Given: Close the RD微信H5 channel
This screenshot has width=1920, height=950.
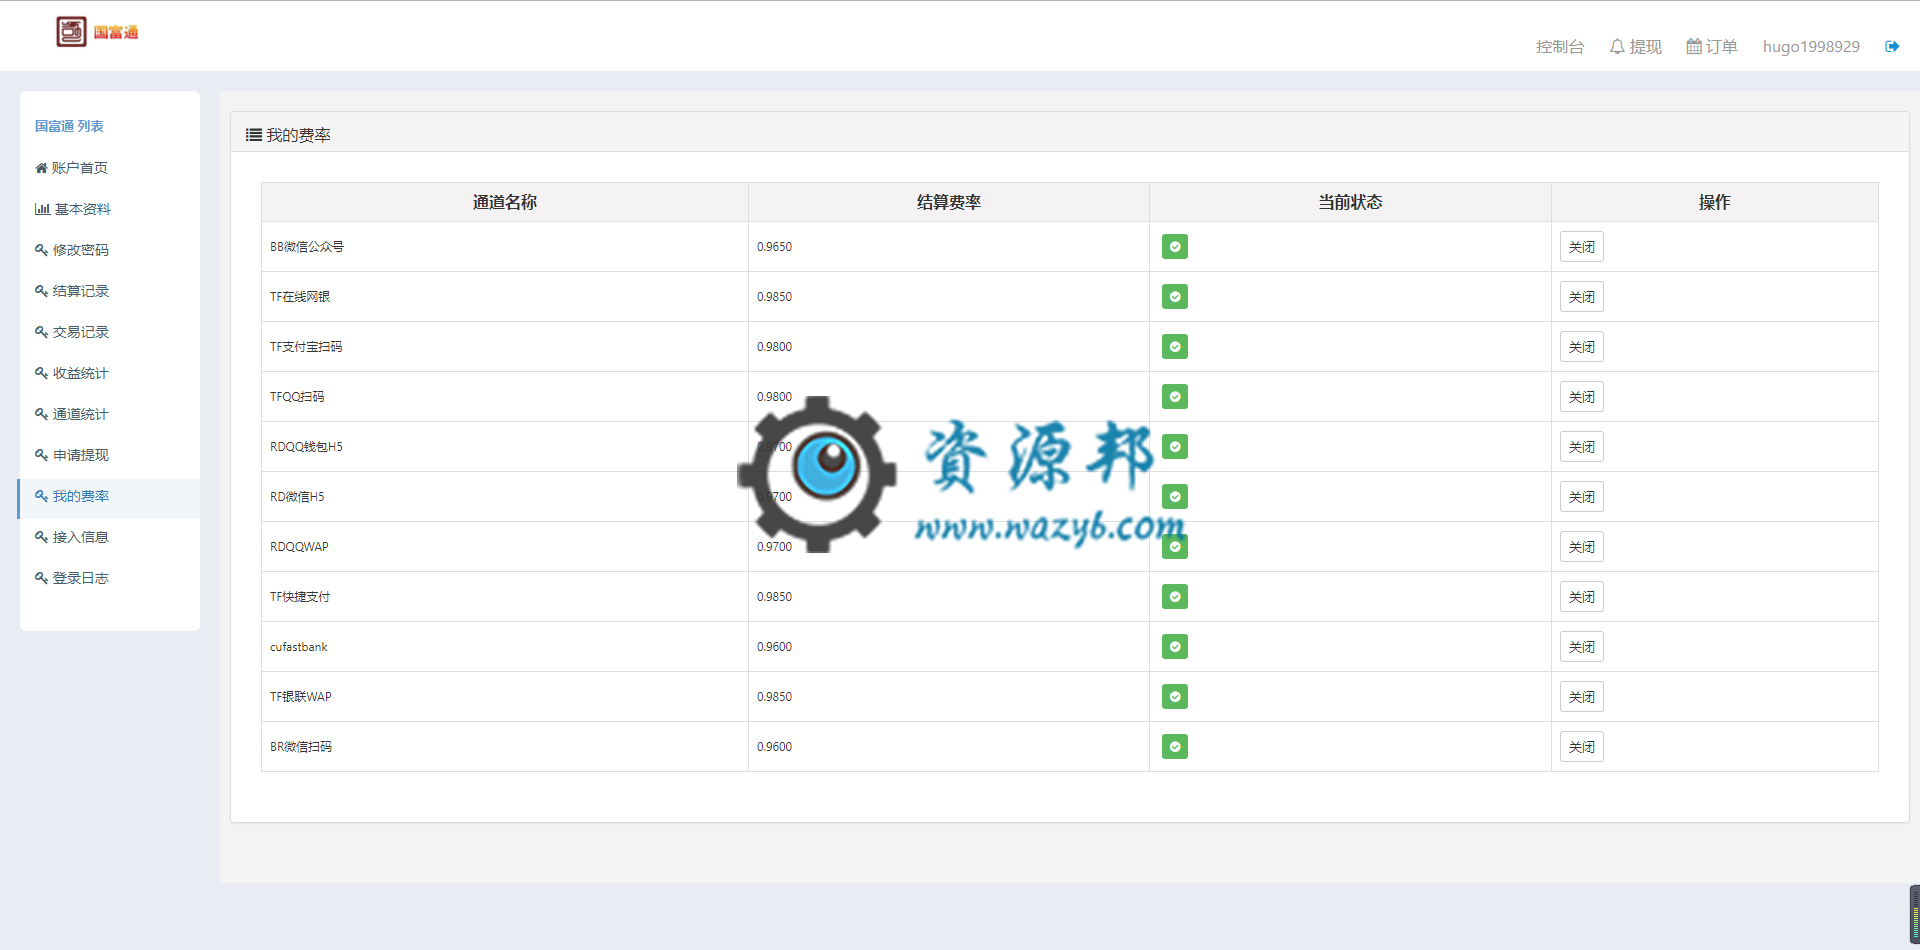Looking at the screenshot, I should click(x=1582, y=497).
